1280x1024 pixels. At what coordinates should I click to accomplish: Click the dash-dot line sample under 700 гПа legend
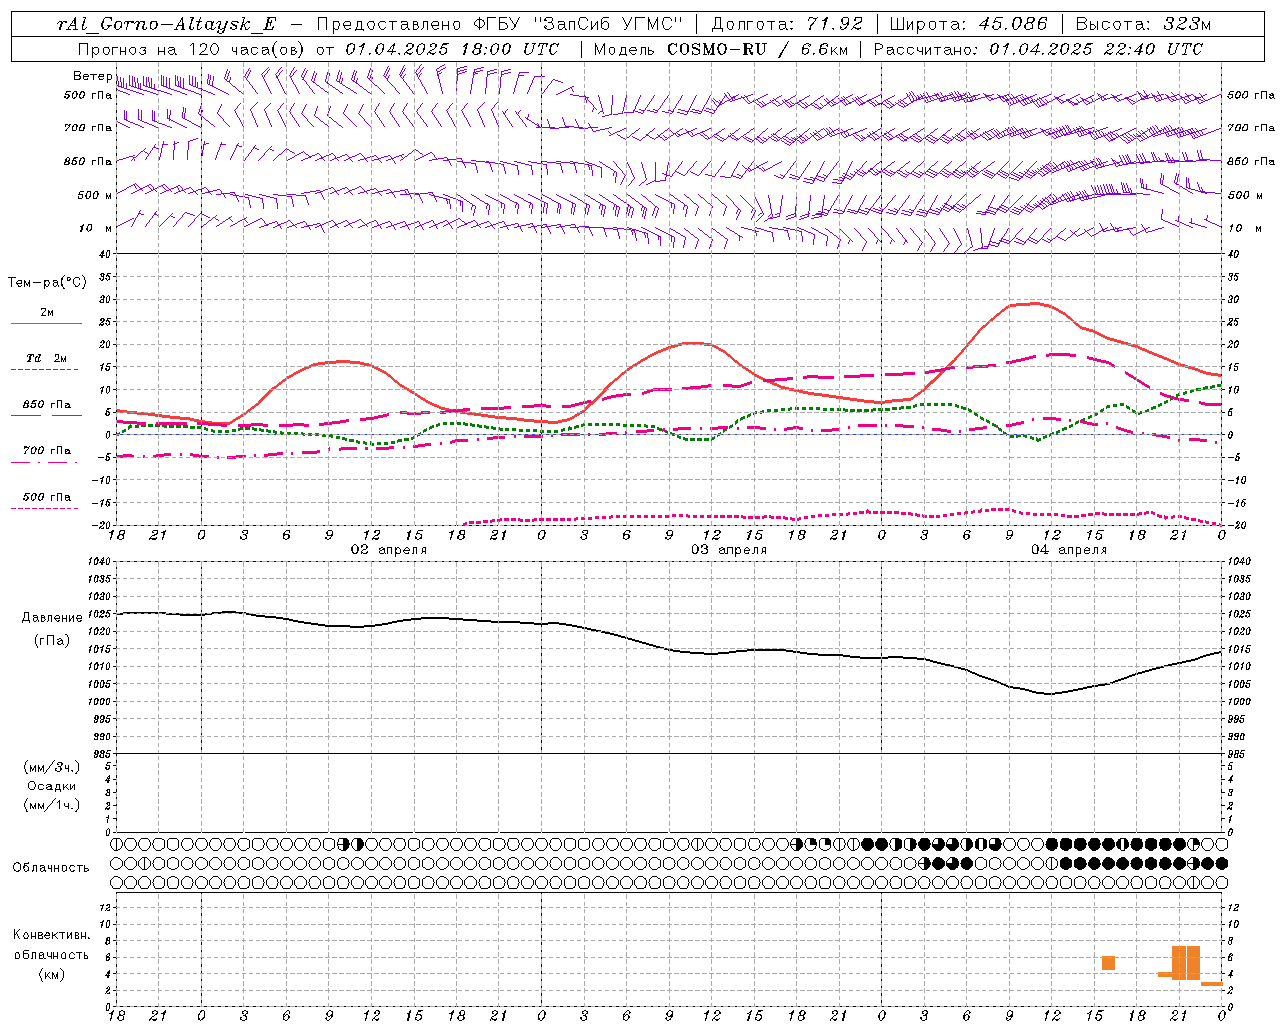tap(45, 462)
